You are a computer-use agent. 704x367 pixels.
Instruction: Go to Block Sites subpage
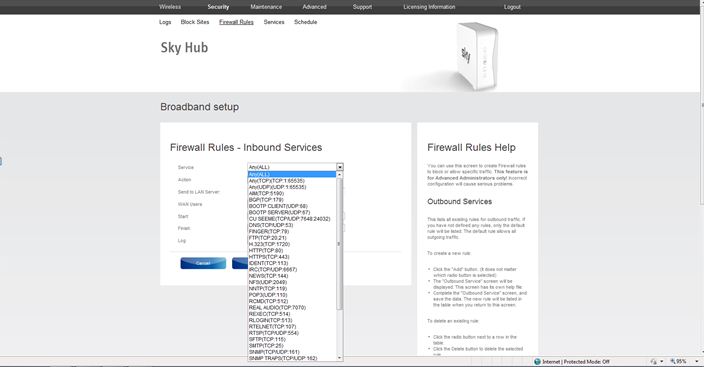click(195, 22)
